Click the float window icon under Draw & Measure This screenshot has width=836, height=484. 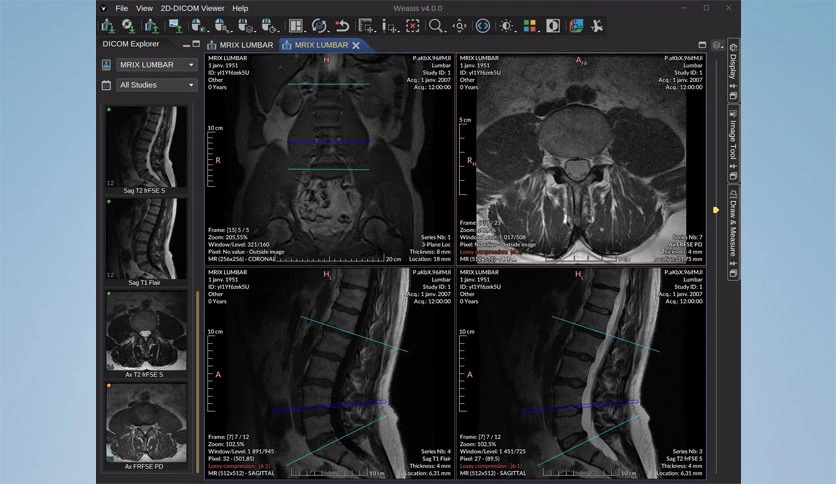pyautogui.click(x=733, y=273)
